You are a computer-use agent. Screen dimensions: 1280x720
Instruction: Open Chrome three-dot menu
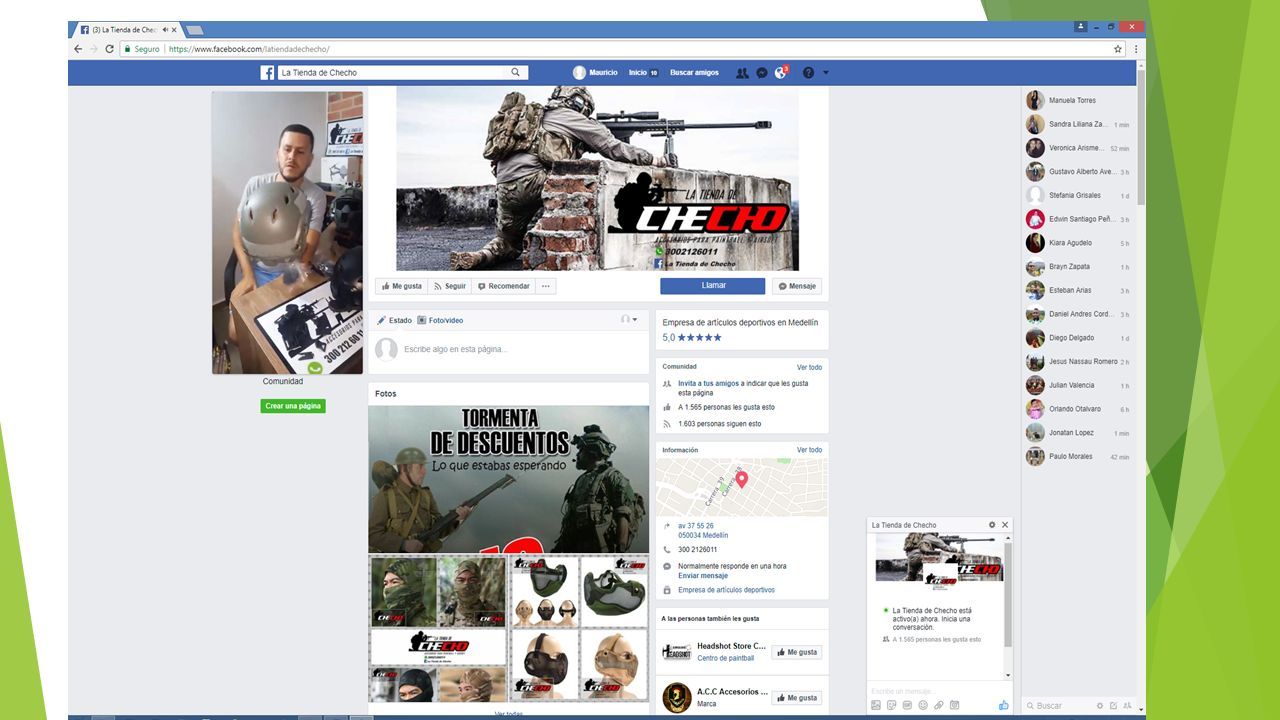tap(1136, 49)
